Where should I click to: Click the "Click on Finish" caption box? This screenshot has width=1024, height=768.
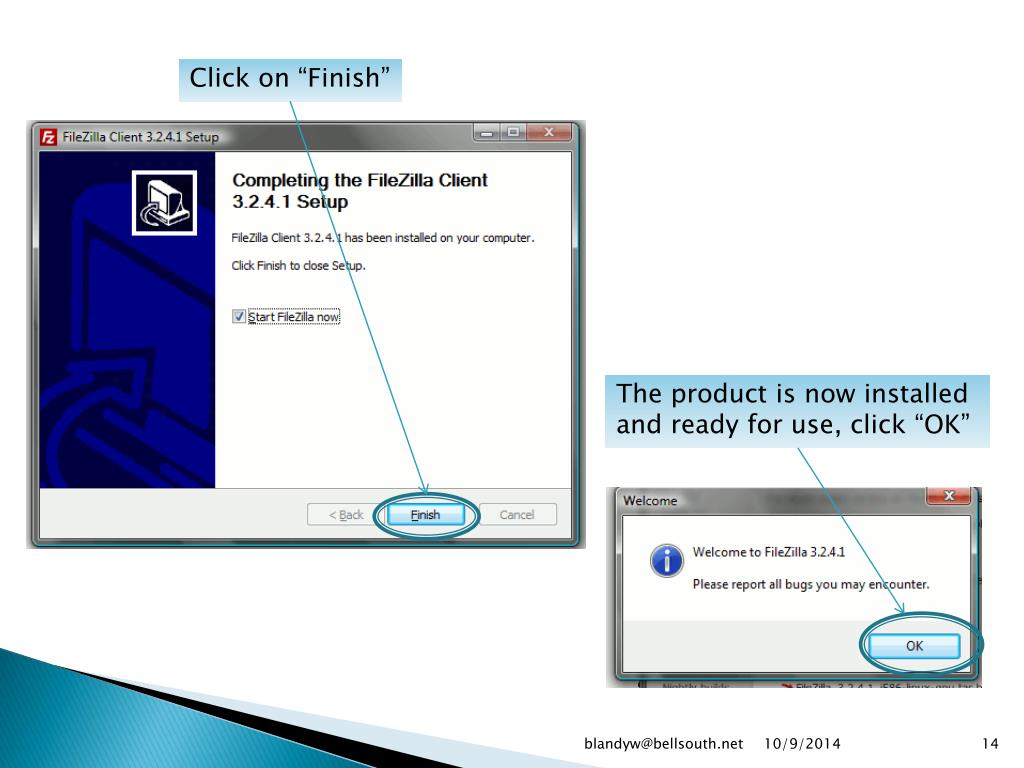pyautogui.click(x=290, y=80)
